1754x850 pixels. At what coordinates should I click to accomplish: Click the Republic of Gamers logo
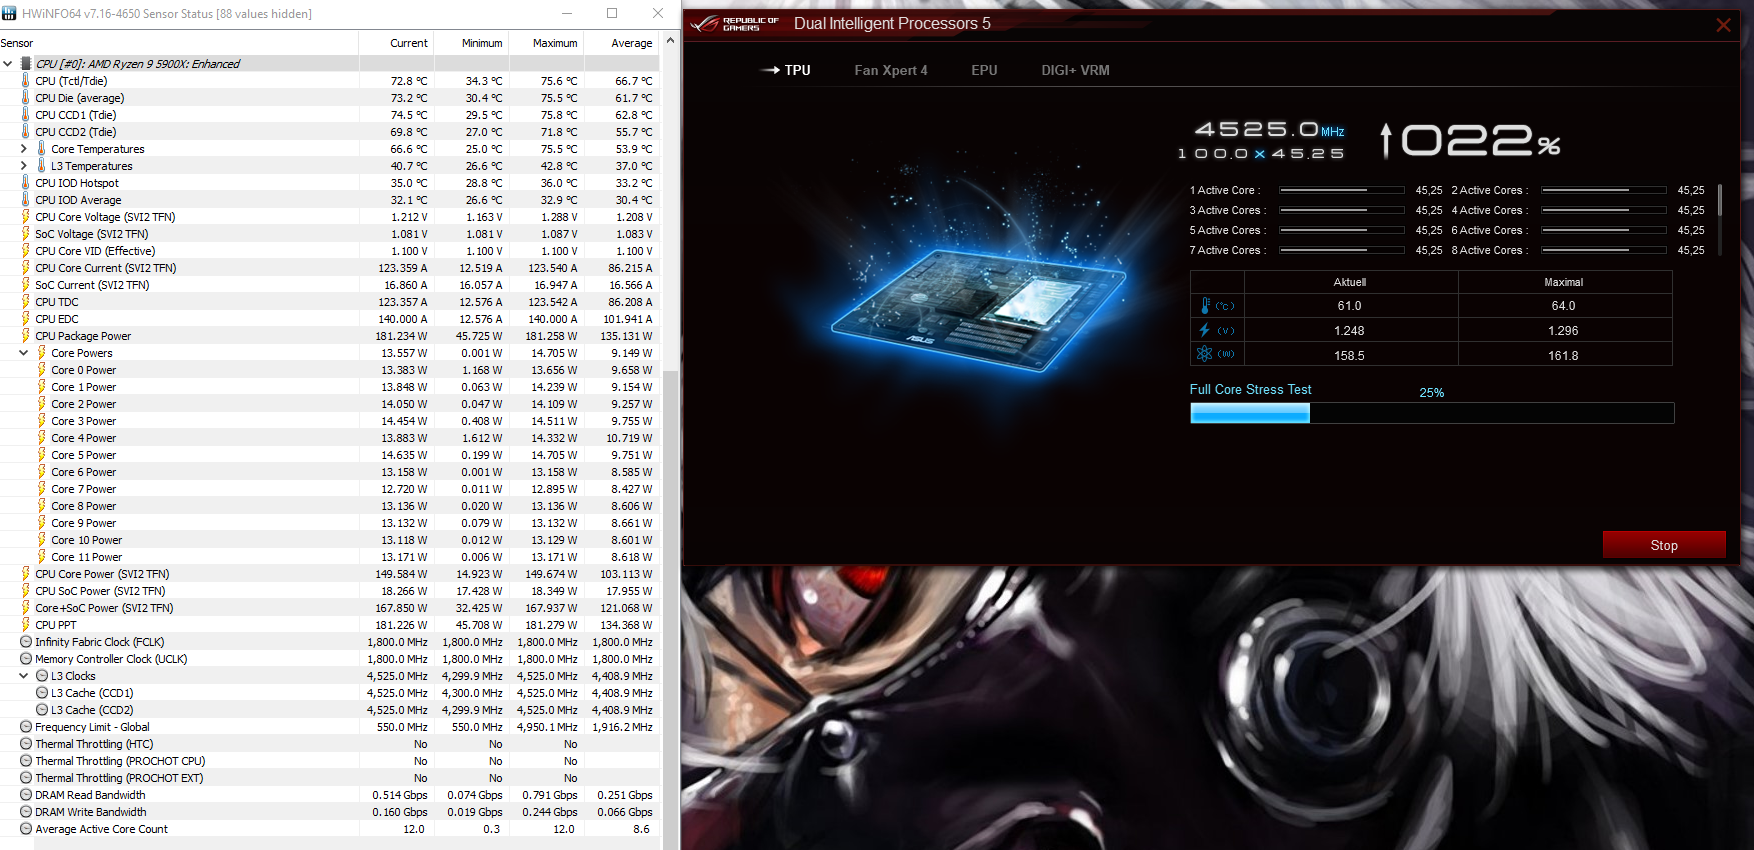(735, 24)
